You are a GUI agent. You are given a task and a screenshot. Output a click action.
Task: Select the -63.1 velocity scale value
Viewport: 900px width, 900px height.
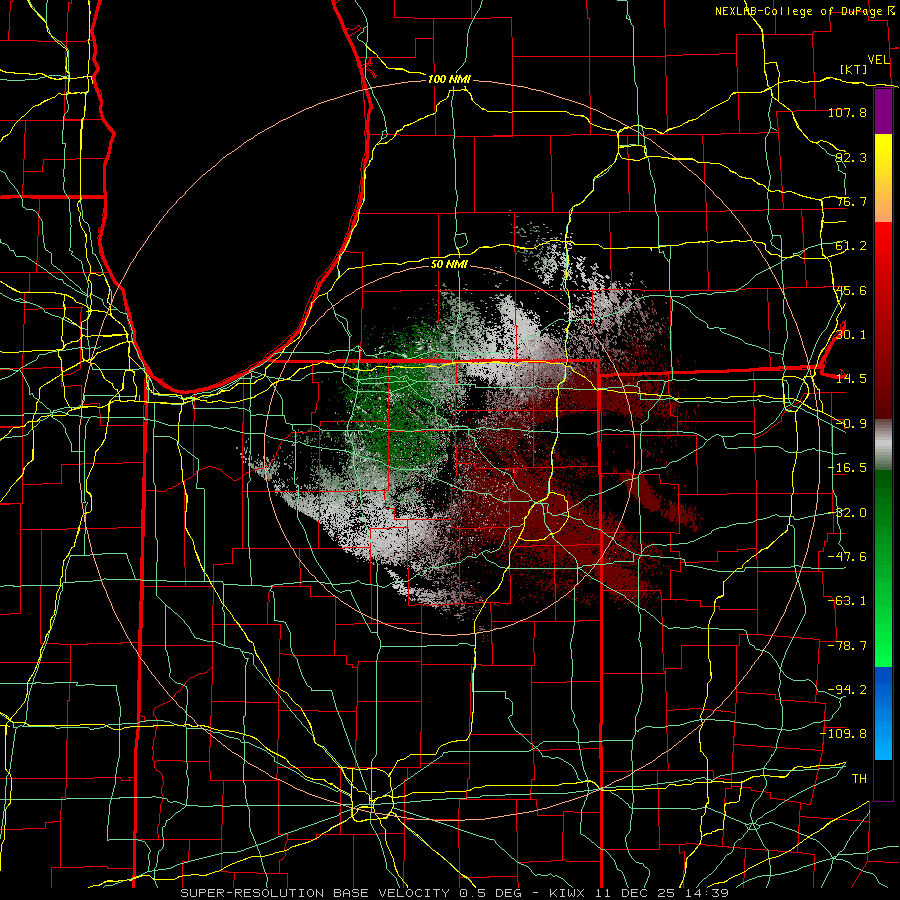point(847,601)
